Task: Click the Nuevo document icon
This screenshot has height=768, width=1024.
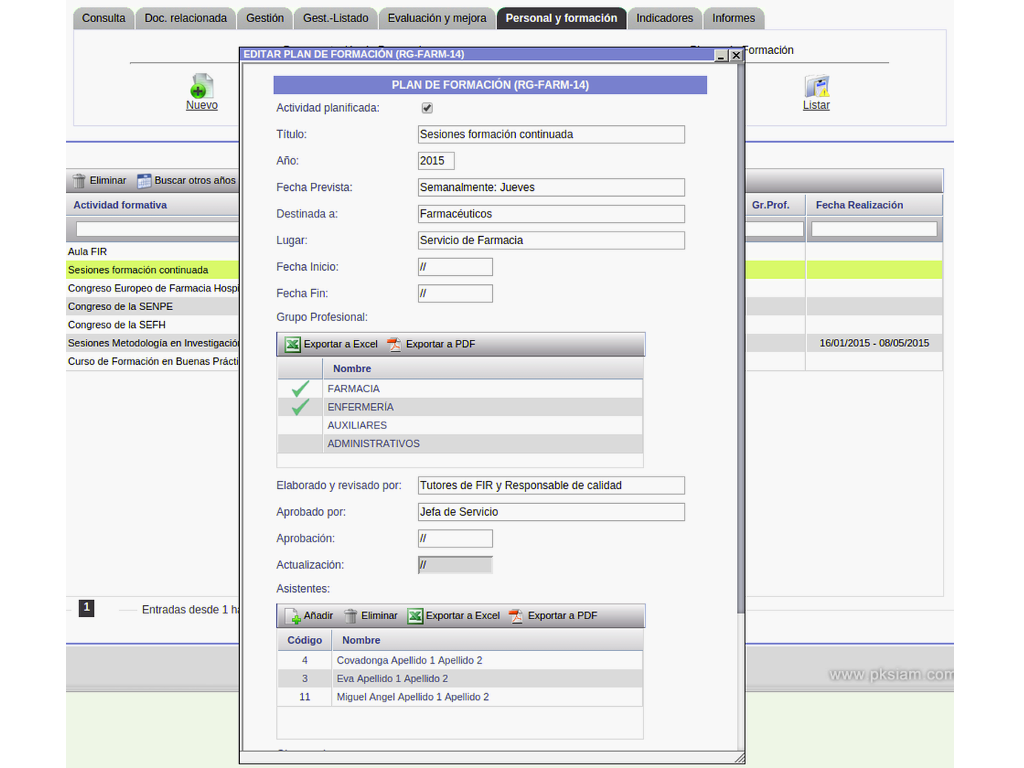Action: (x=202, y=86)
